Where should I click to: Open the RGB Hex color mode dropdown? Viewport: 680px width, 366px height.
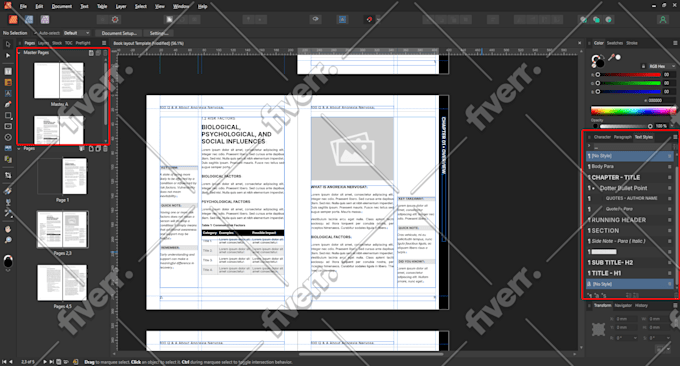(x=662, y=66)
